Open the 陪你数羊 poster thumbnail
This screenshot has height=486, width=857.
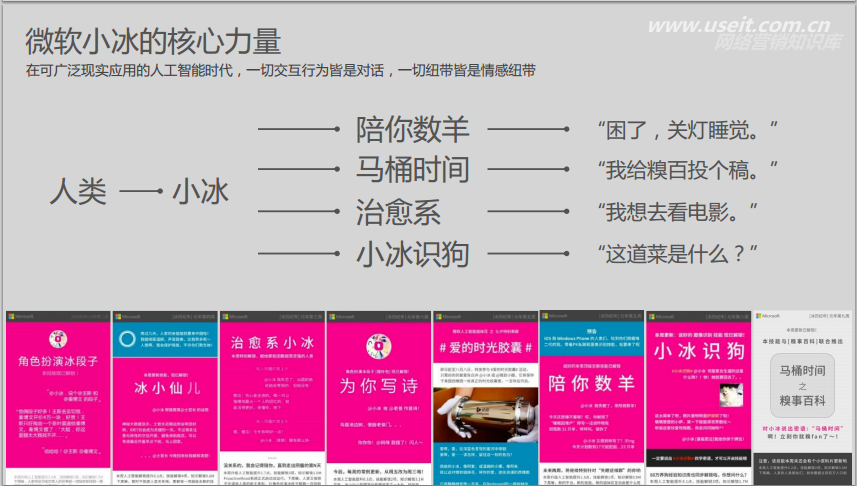click(592, 398)
